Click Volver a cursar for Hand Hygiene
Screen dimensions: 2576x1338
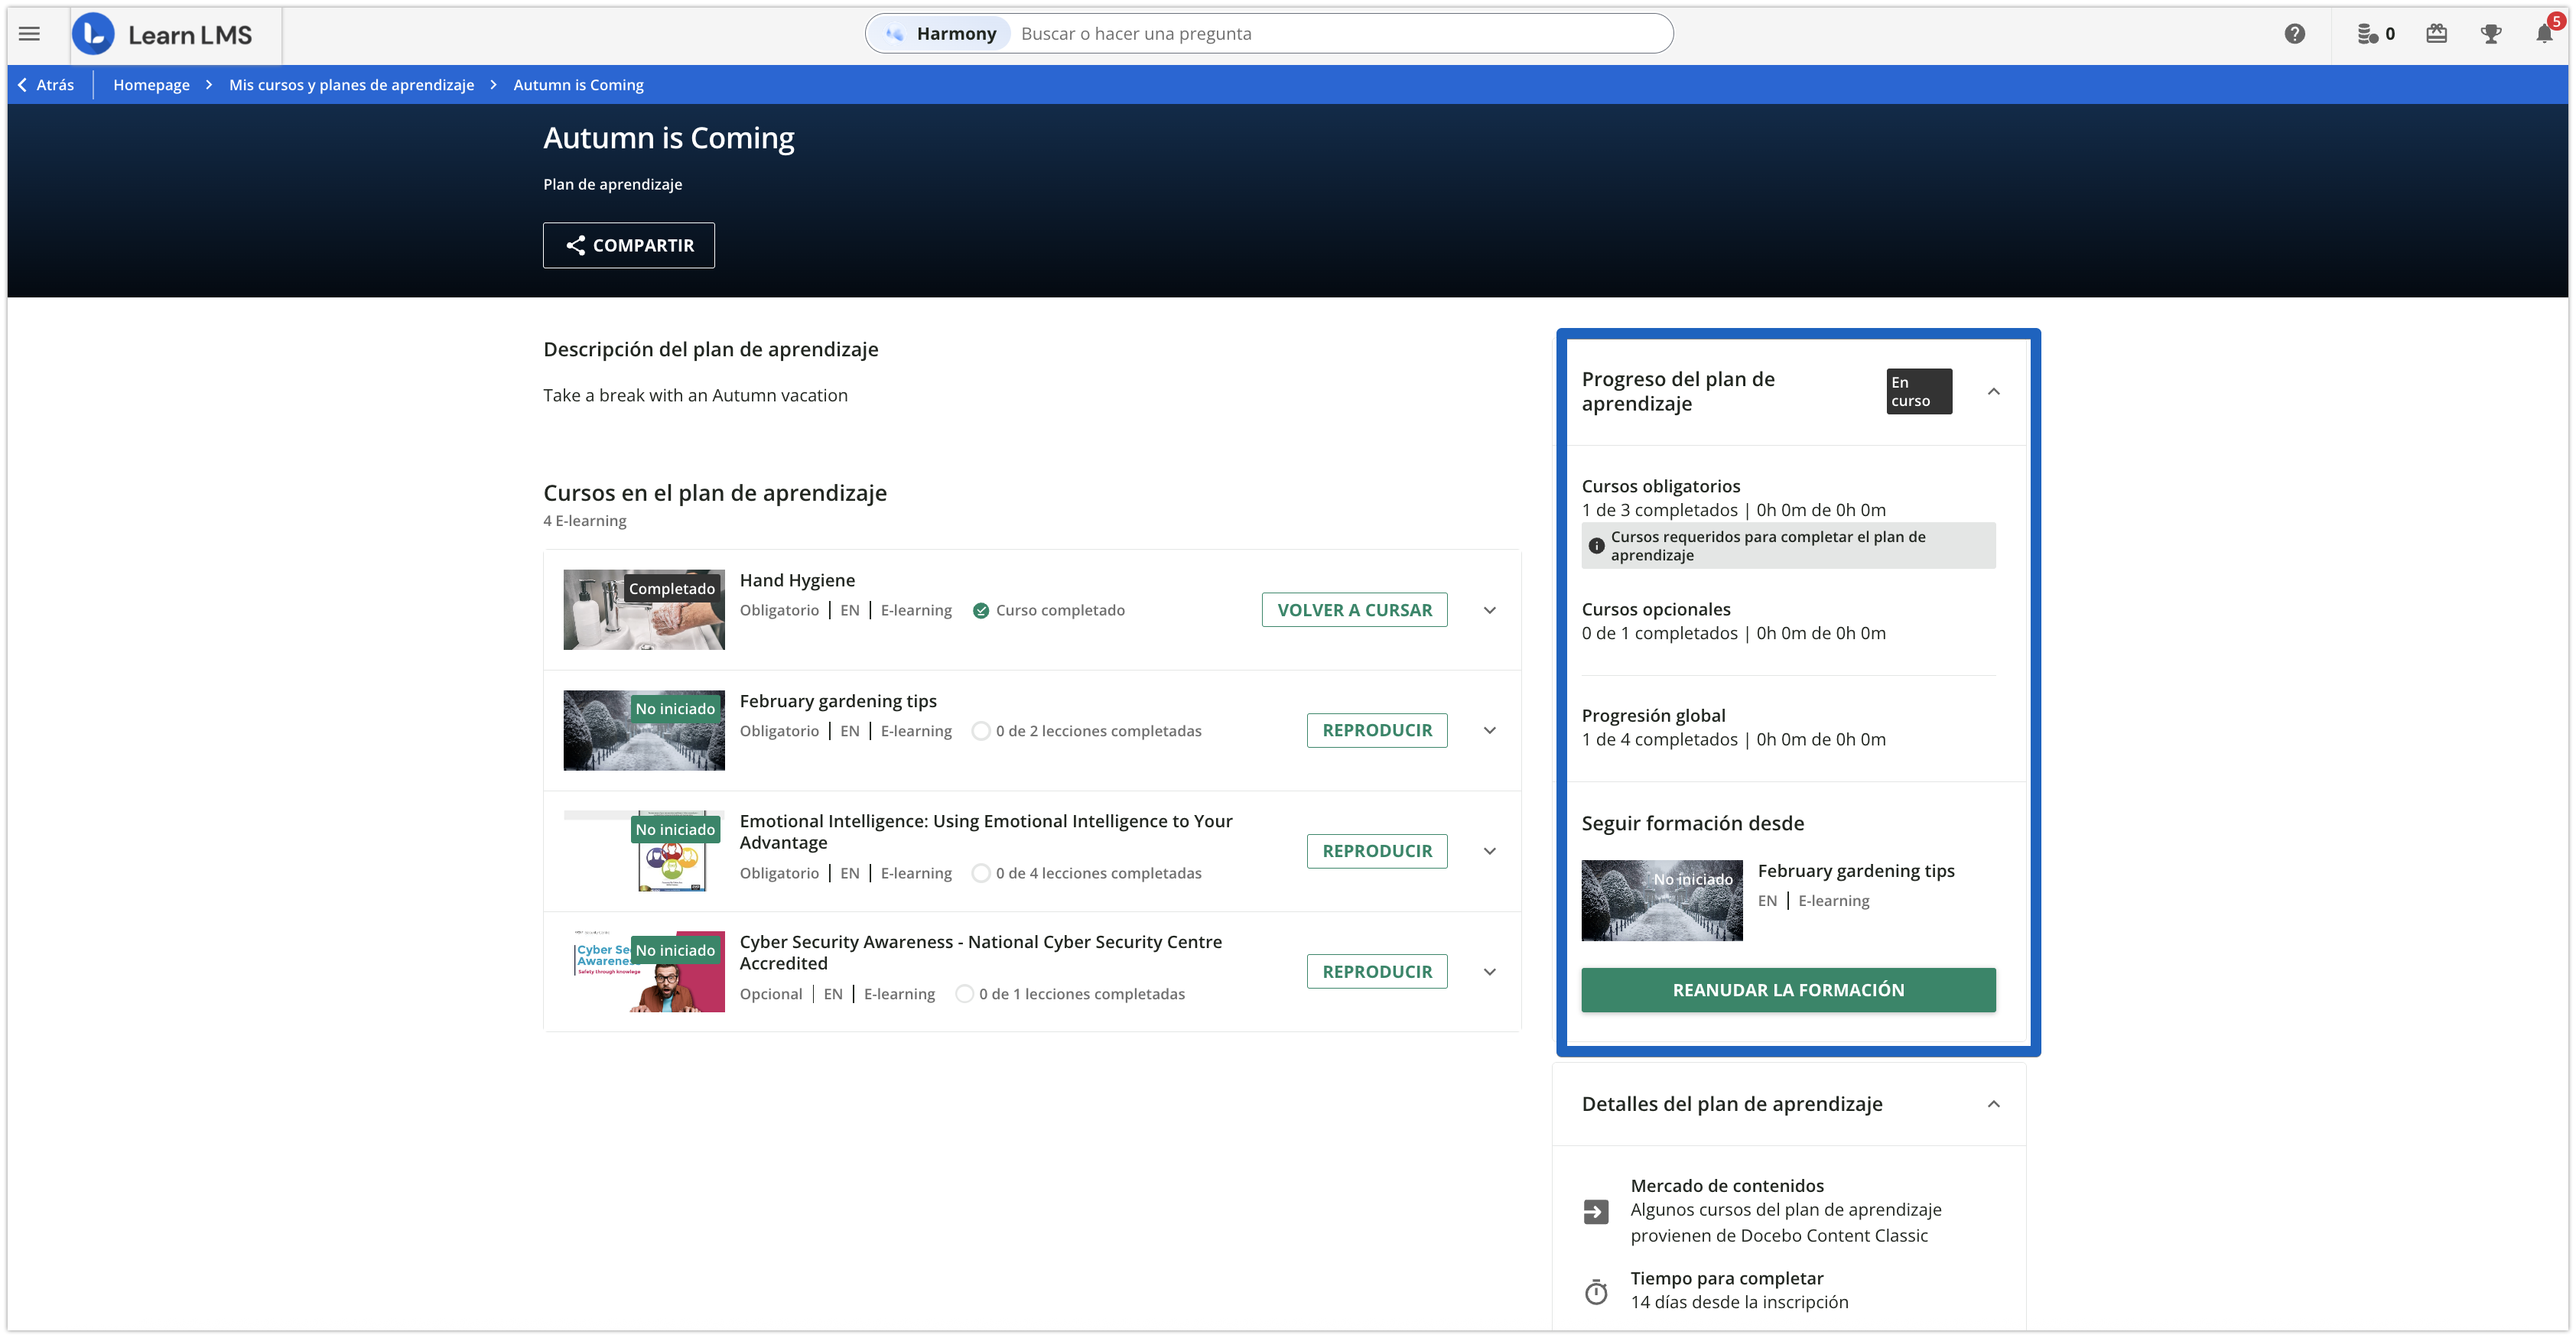(x=1354, y=610)
